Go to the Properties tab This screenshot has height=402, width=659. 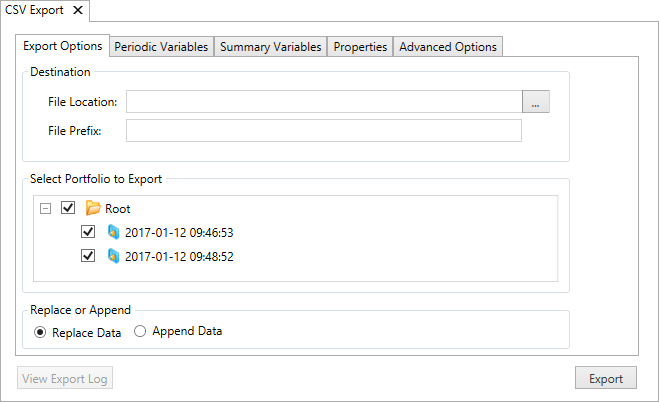pos(360,47)
